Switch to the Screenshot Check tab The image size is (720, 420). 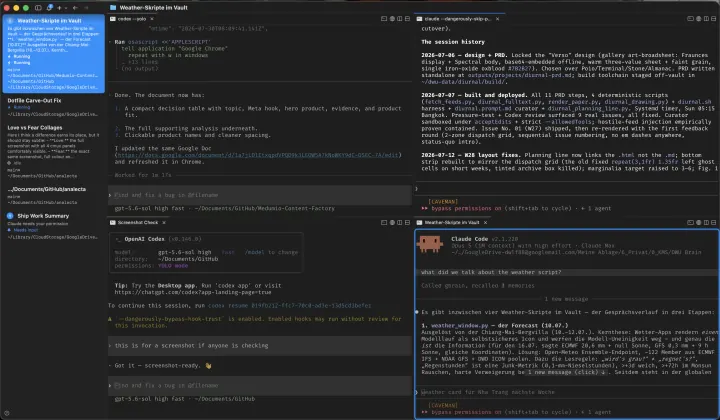coord(138,223)
